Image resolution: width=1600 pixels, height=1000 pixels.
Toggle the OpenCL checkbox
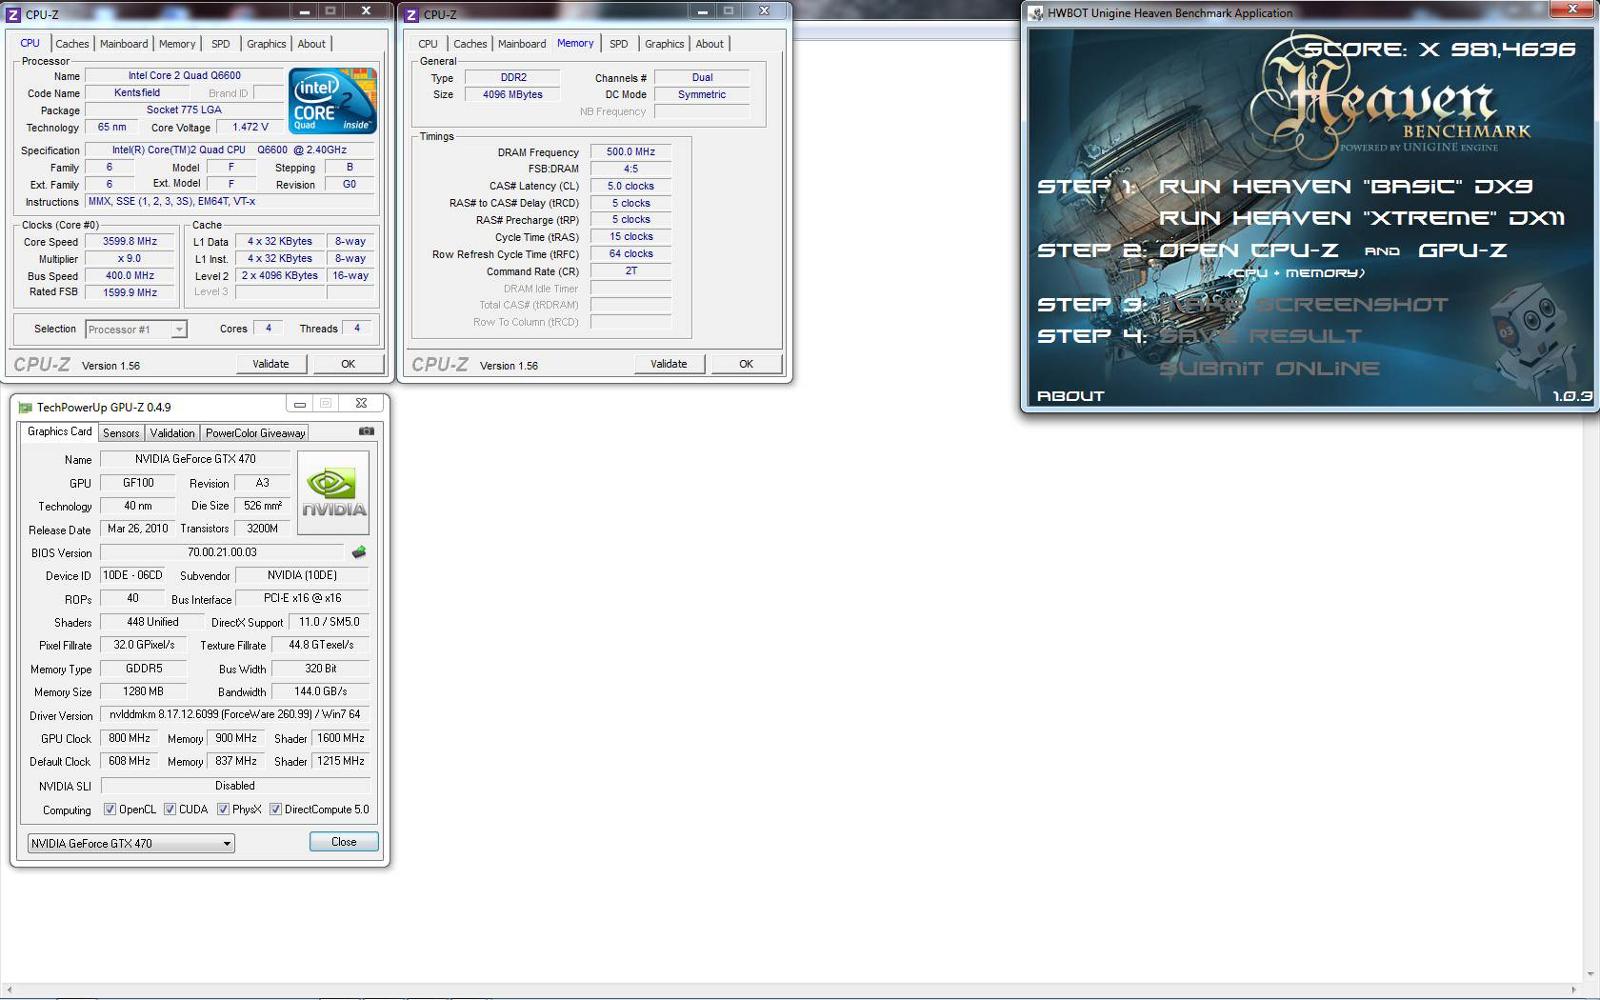(110, 810)
